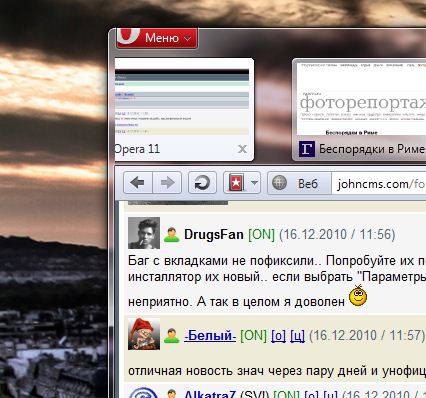The width and height of the screenshot is (426, 398).
Task: Switch to the Opera 11 tab
Action: click(x=184, y=110)
